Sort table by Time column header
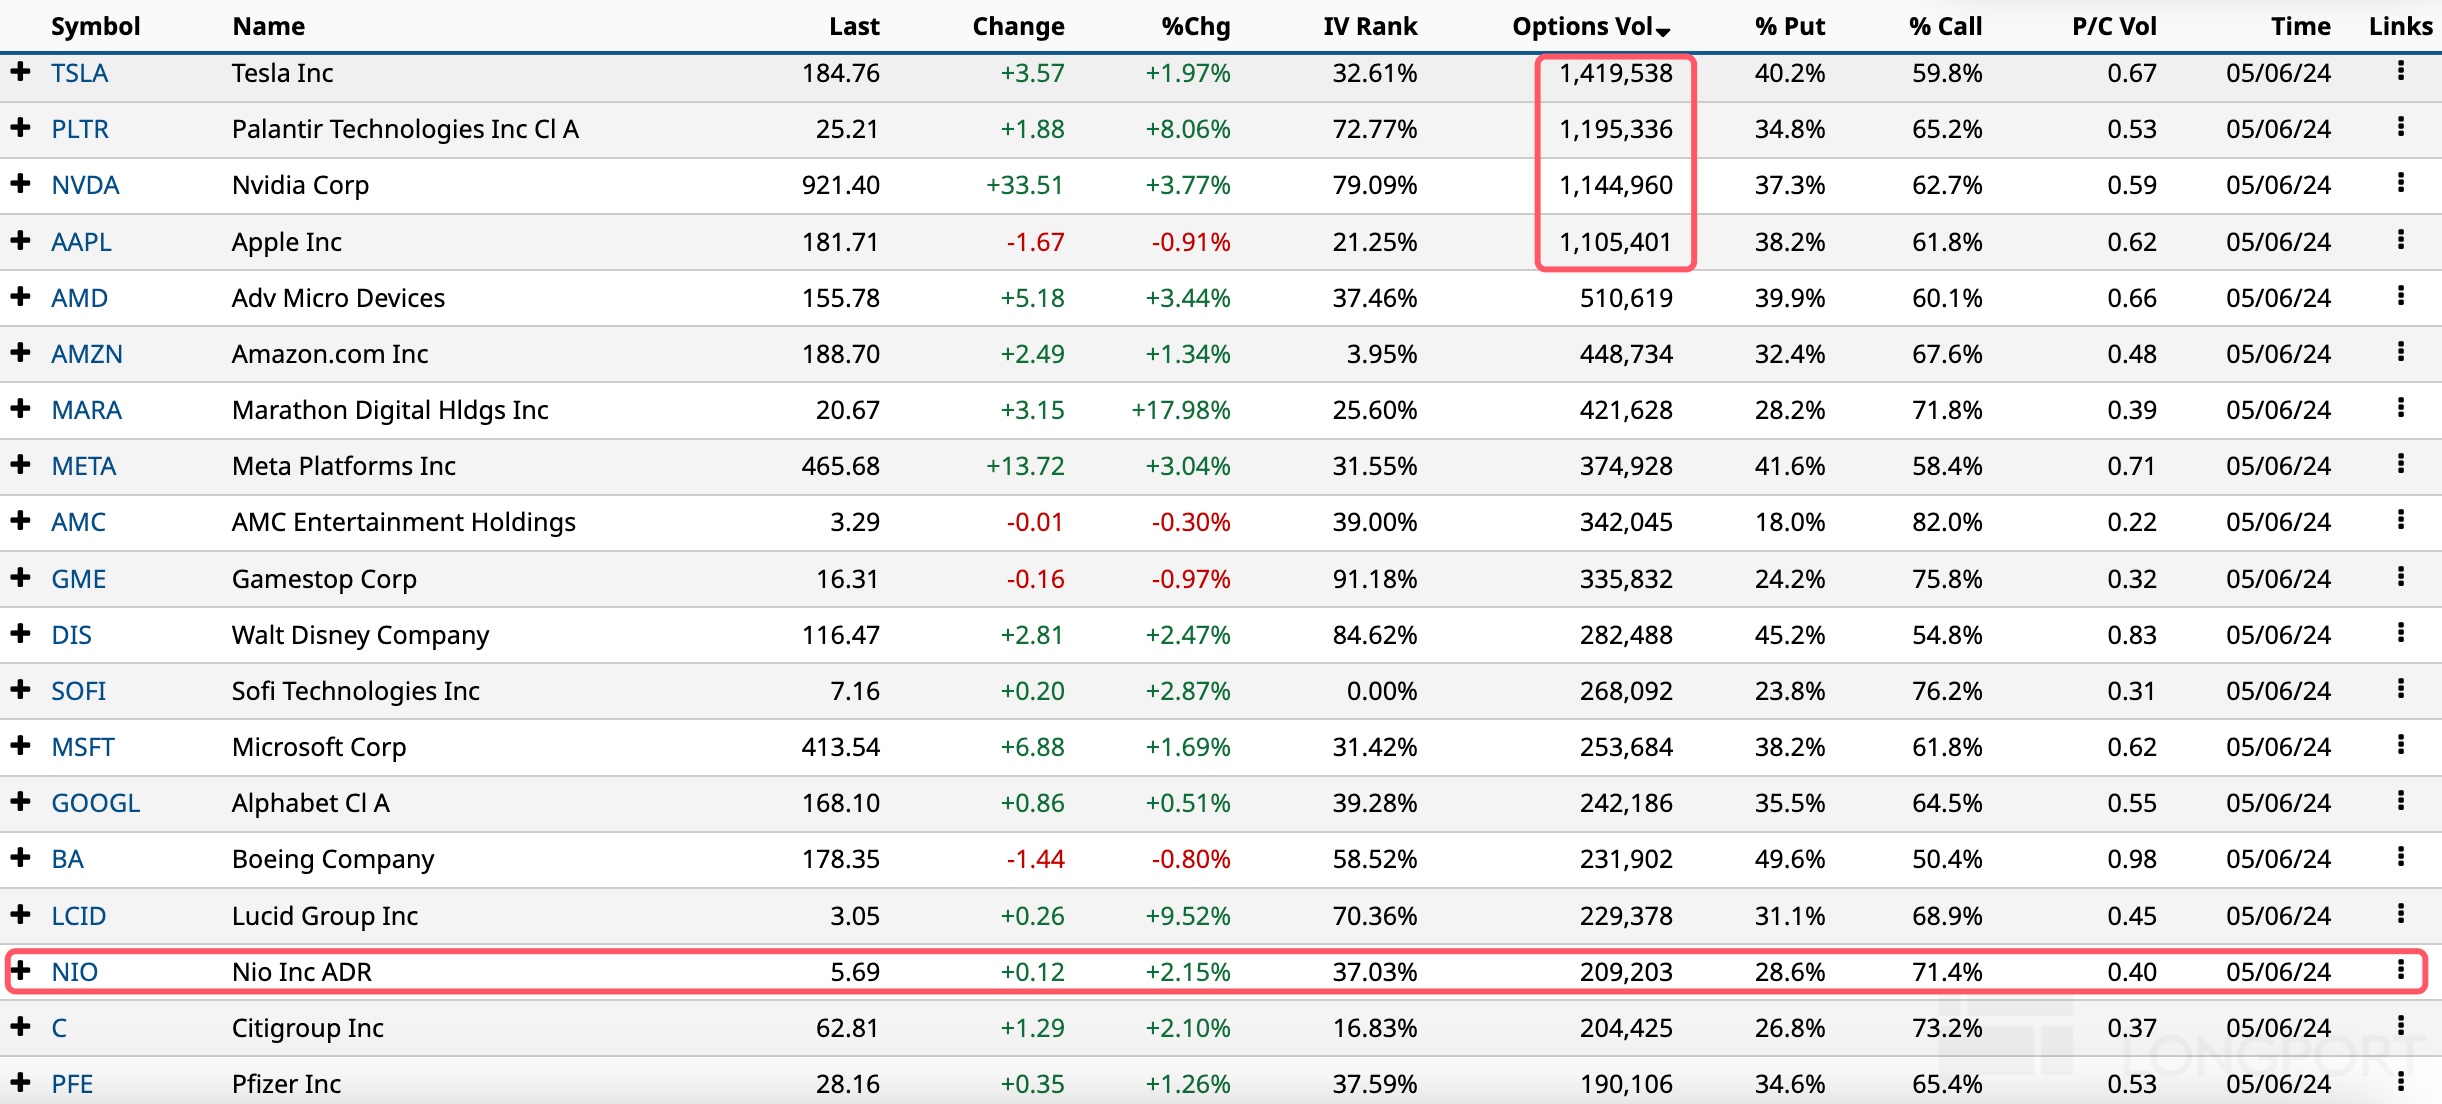2442x1104 pixels. [x=2300, y=26]
